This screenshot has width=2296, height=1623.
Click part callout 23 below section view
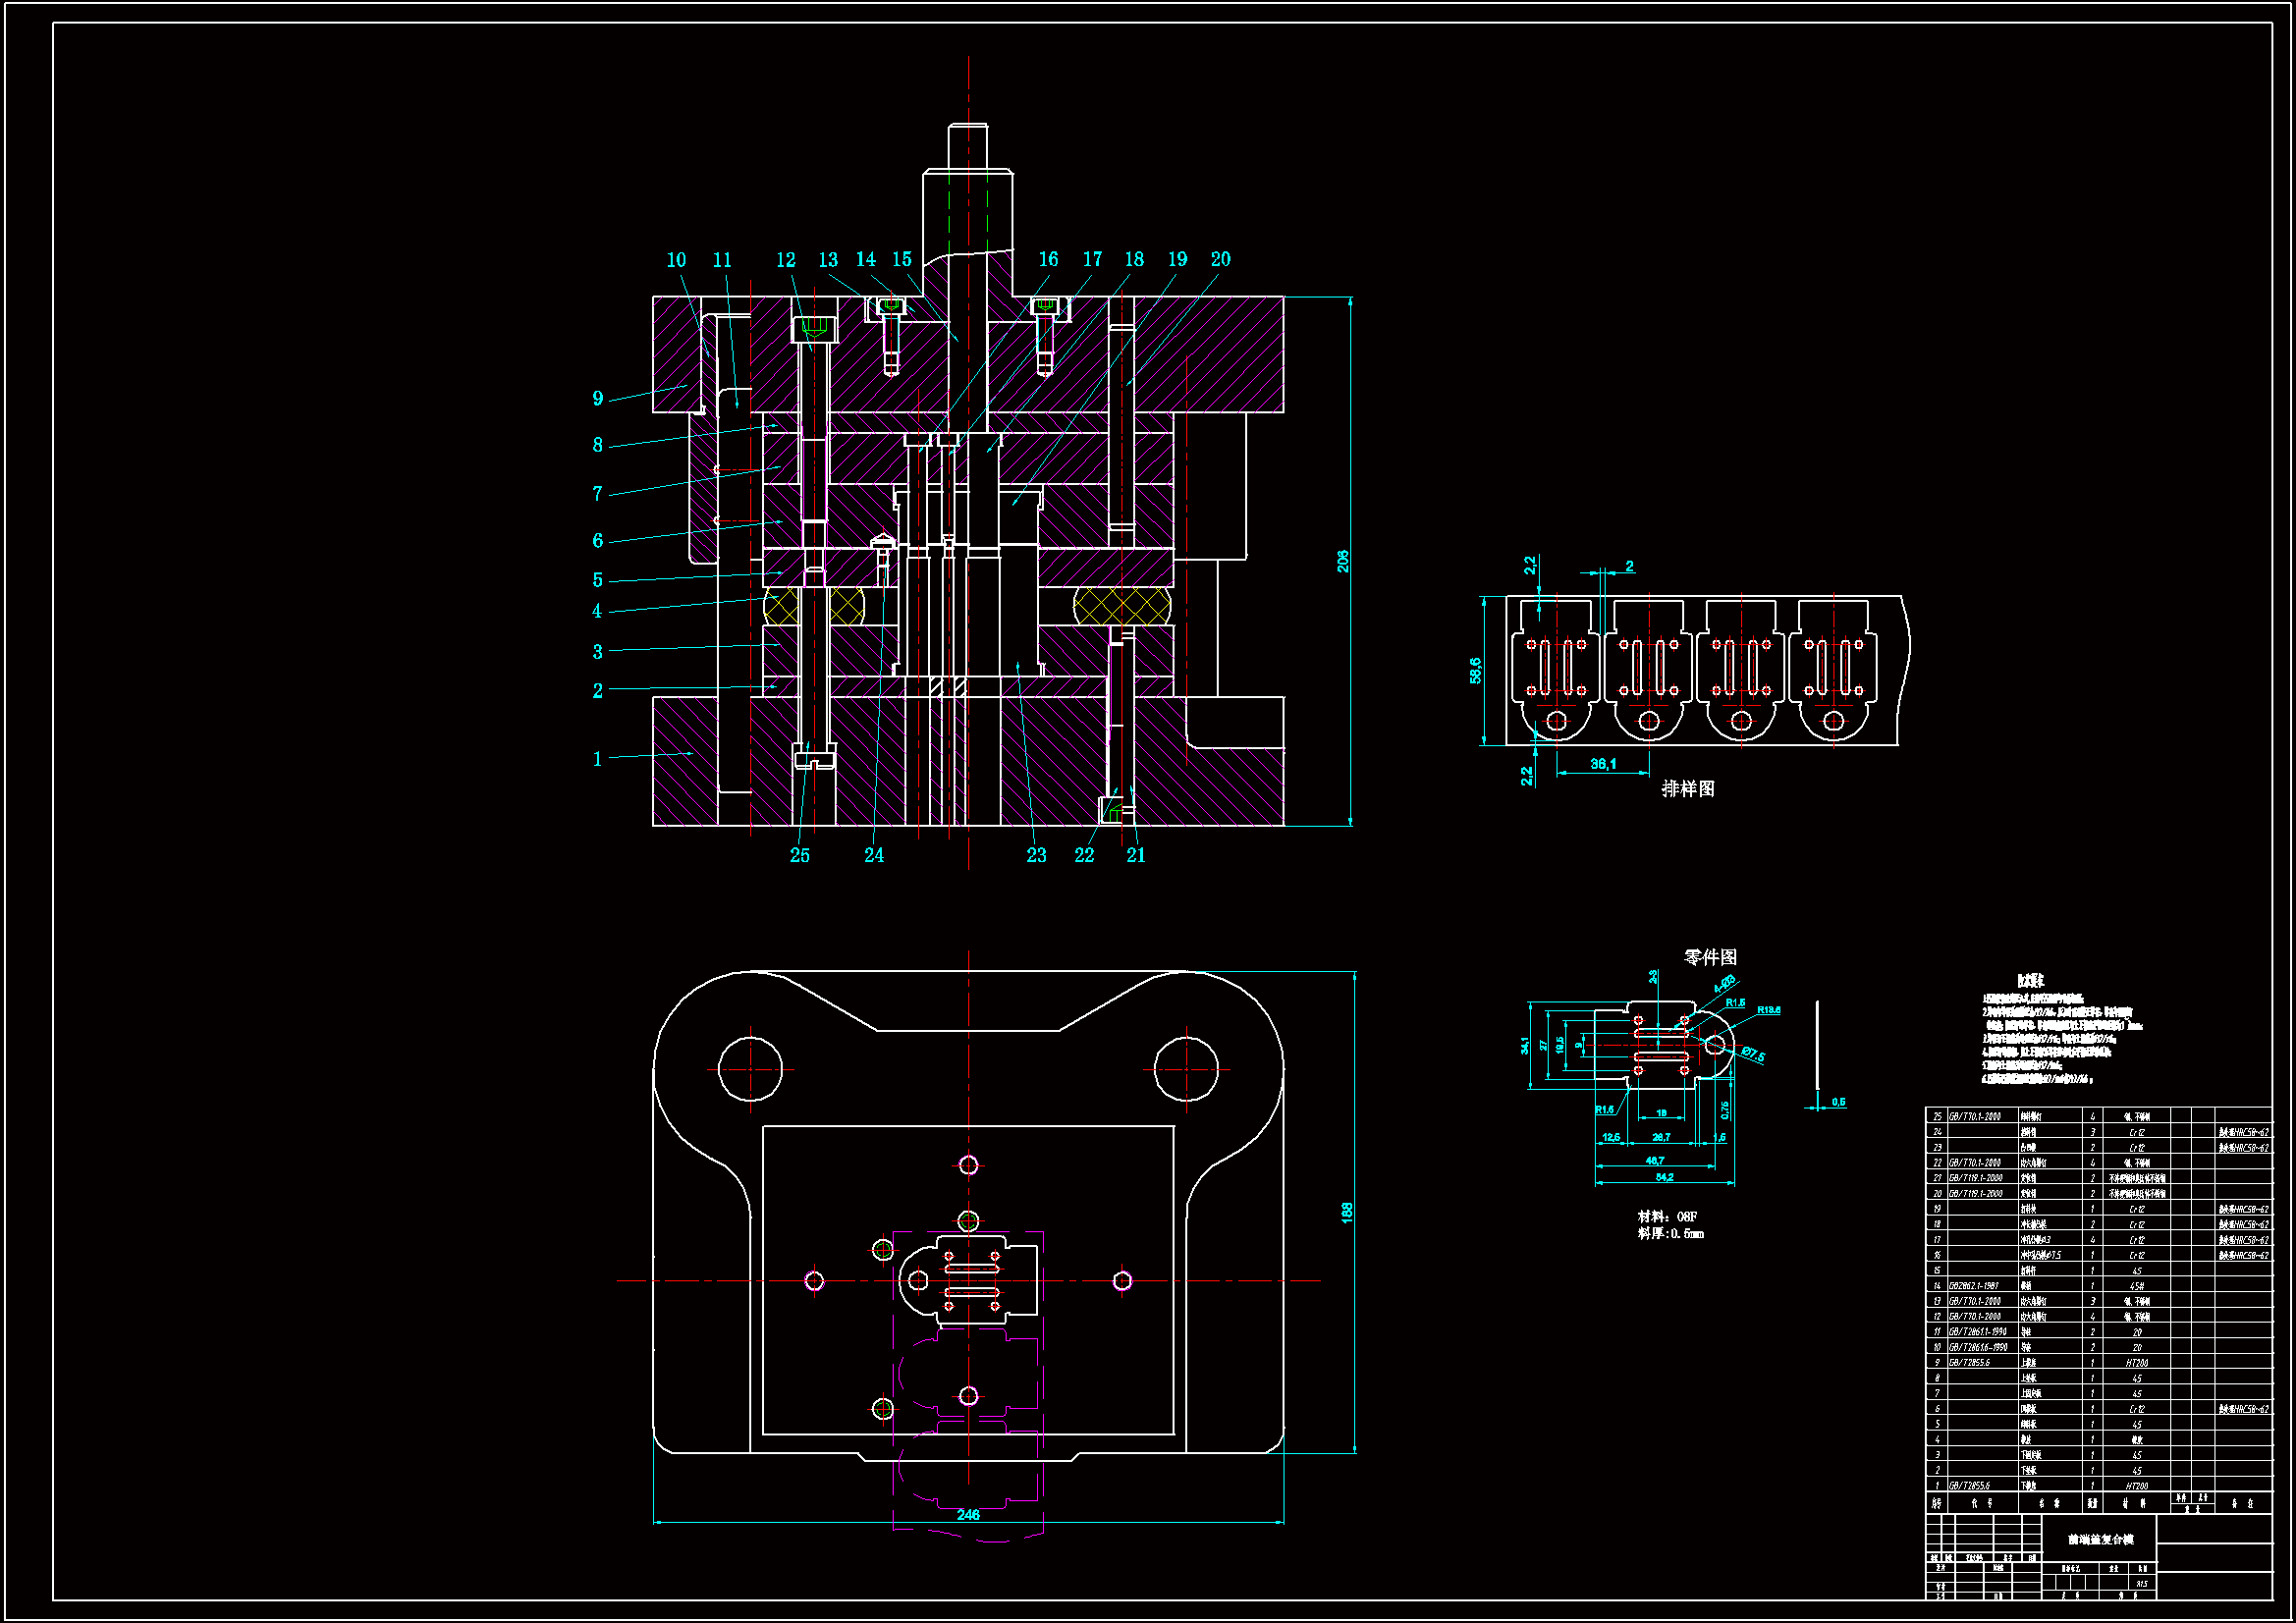click(x=1036, y=855)
